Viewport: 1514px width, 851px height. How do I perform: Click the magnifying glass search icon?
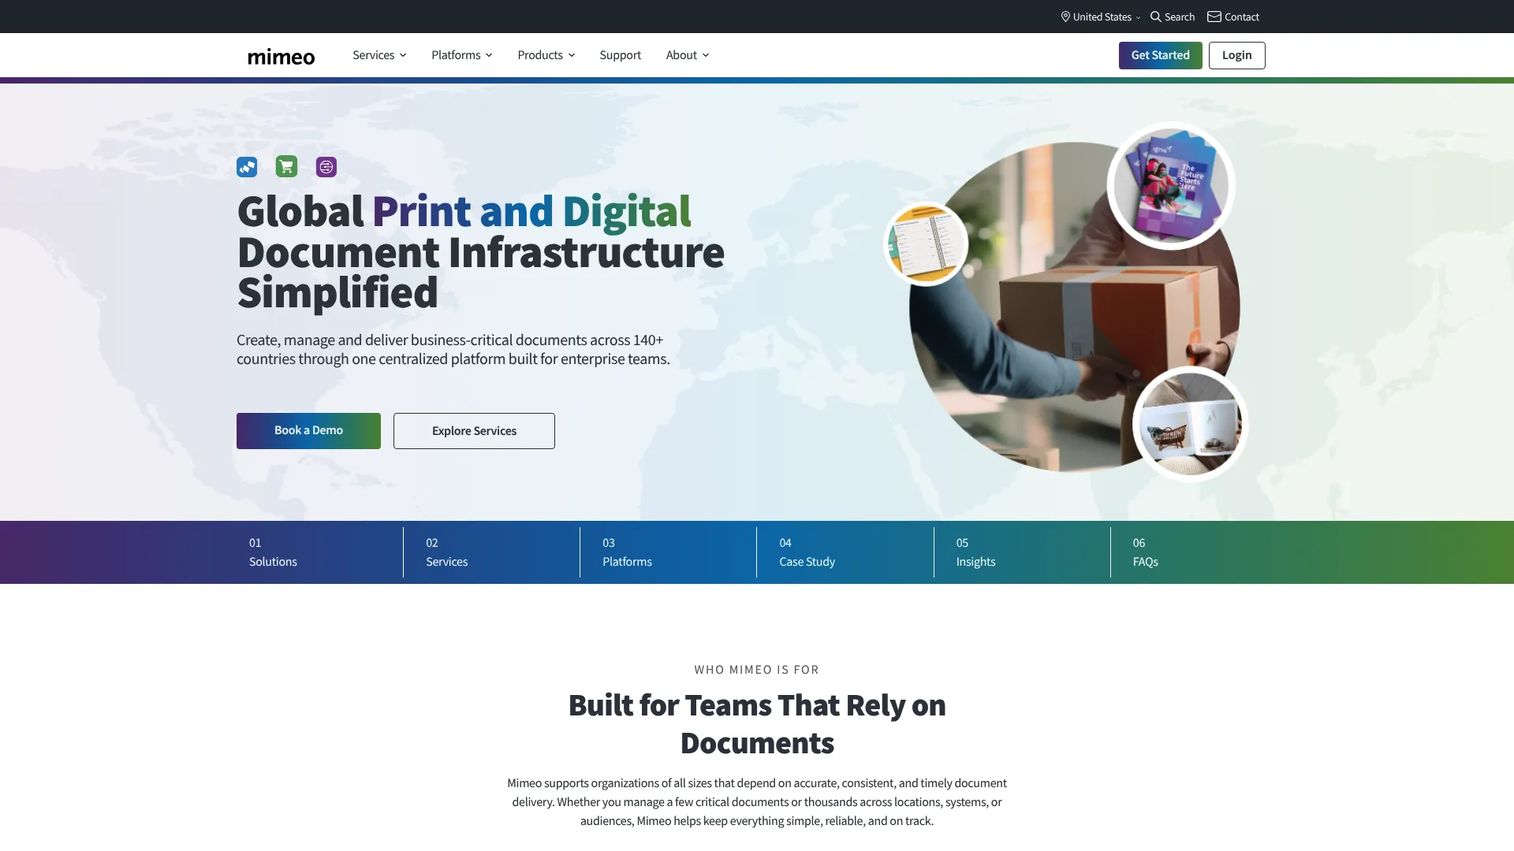(1155, 17)
